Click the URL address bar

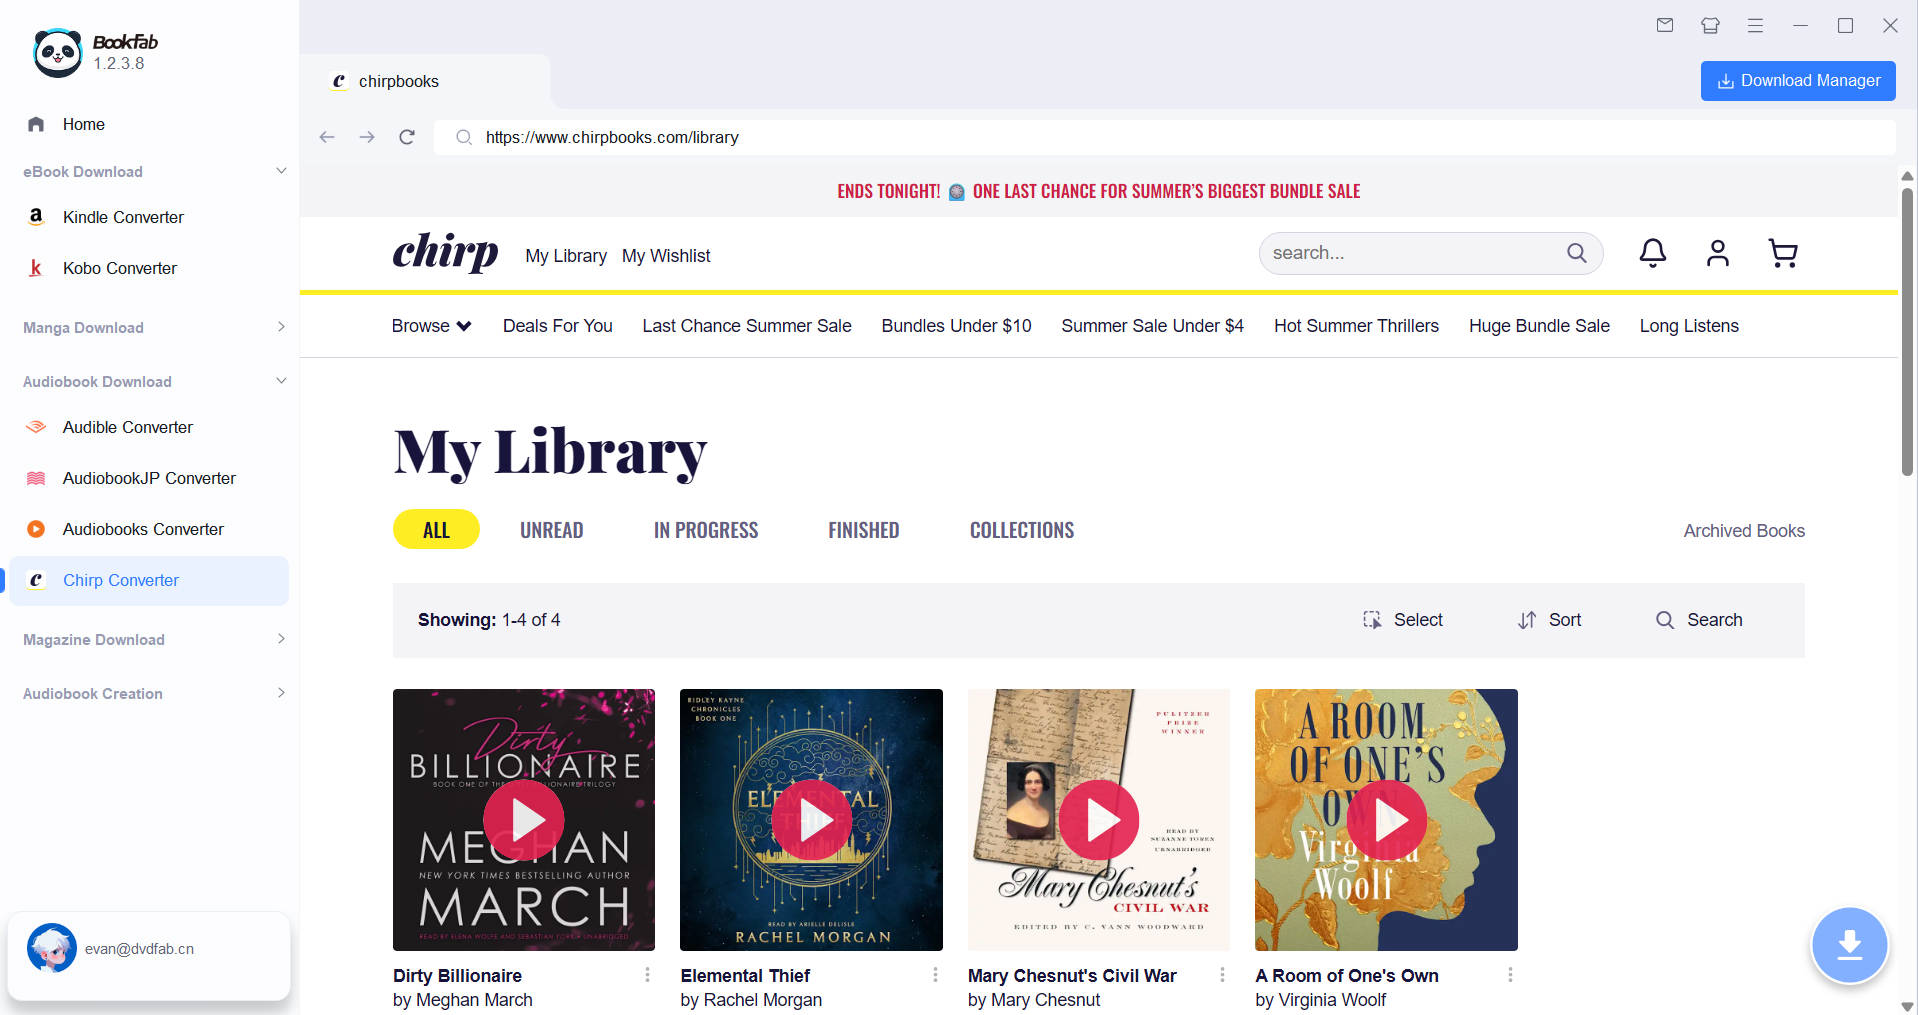pos(1165,137)
